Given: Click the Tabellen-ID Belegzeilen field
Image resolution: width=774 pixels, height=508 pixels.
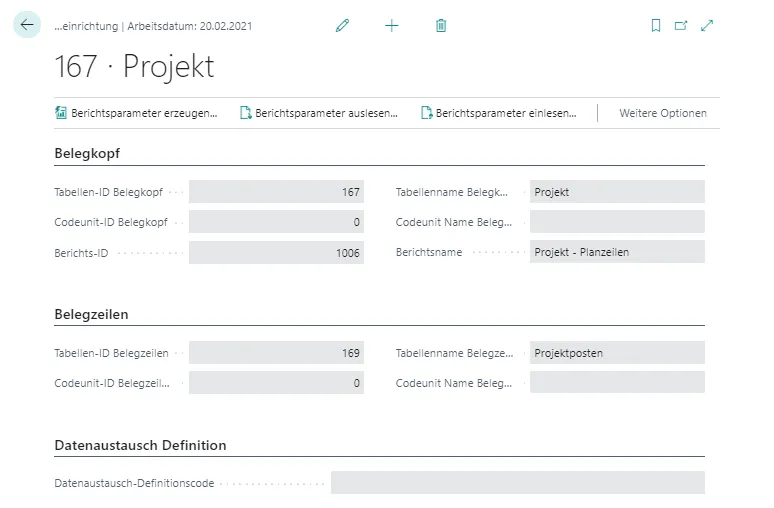Looking at the screenshot, I should (x=276, y=353).
